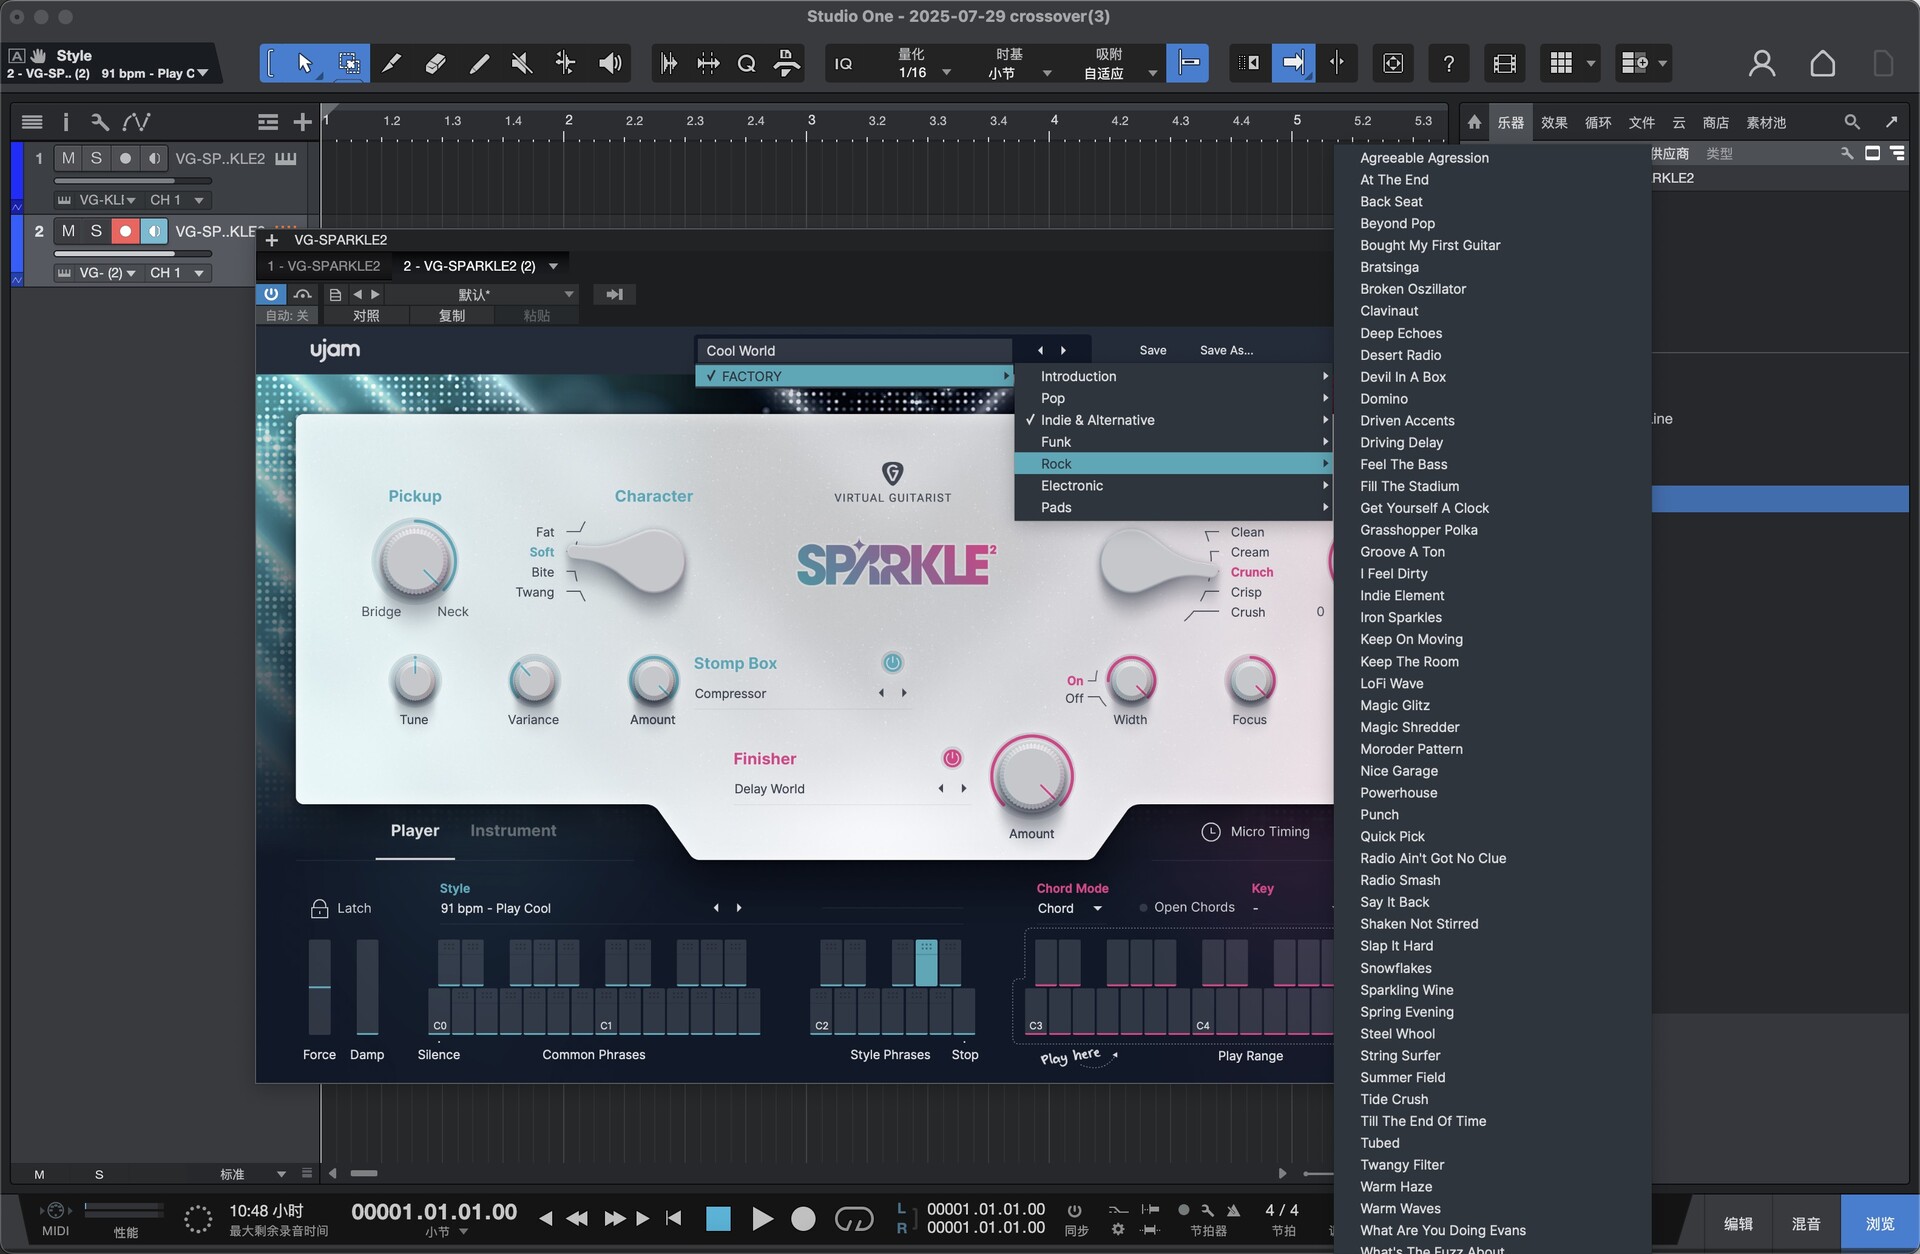Screen dimensions: 1920x1254
Task: Click the Latch lock icon
Action: (x=319, y=908)
